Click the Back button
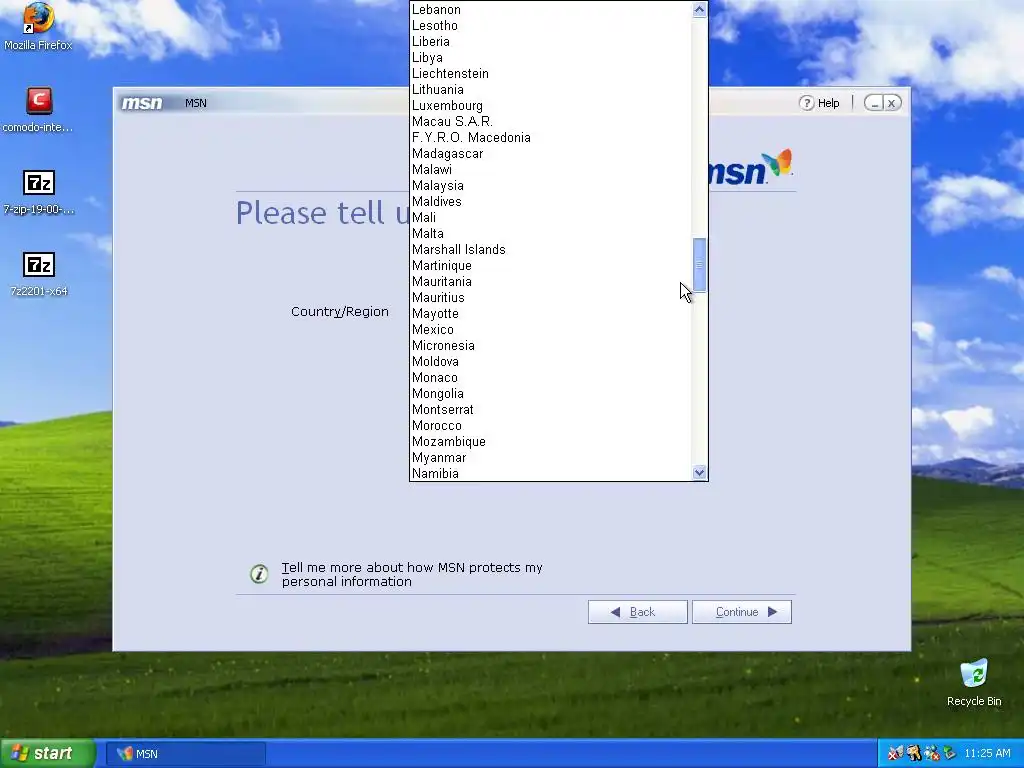This screenshot has height=768, width=1024. tap(637, 612)
